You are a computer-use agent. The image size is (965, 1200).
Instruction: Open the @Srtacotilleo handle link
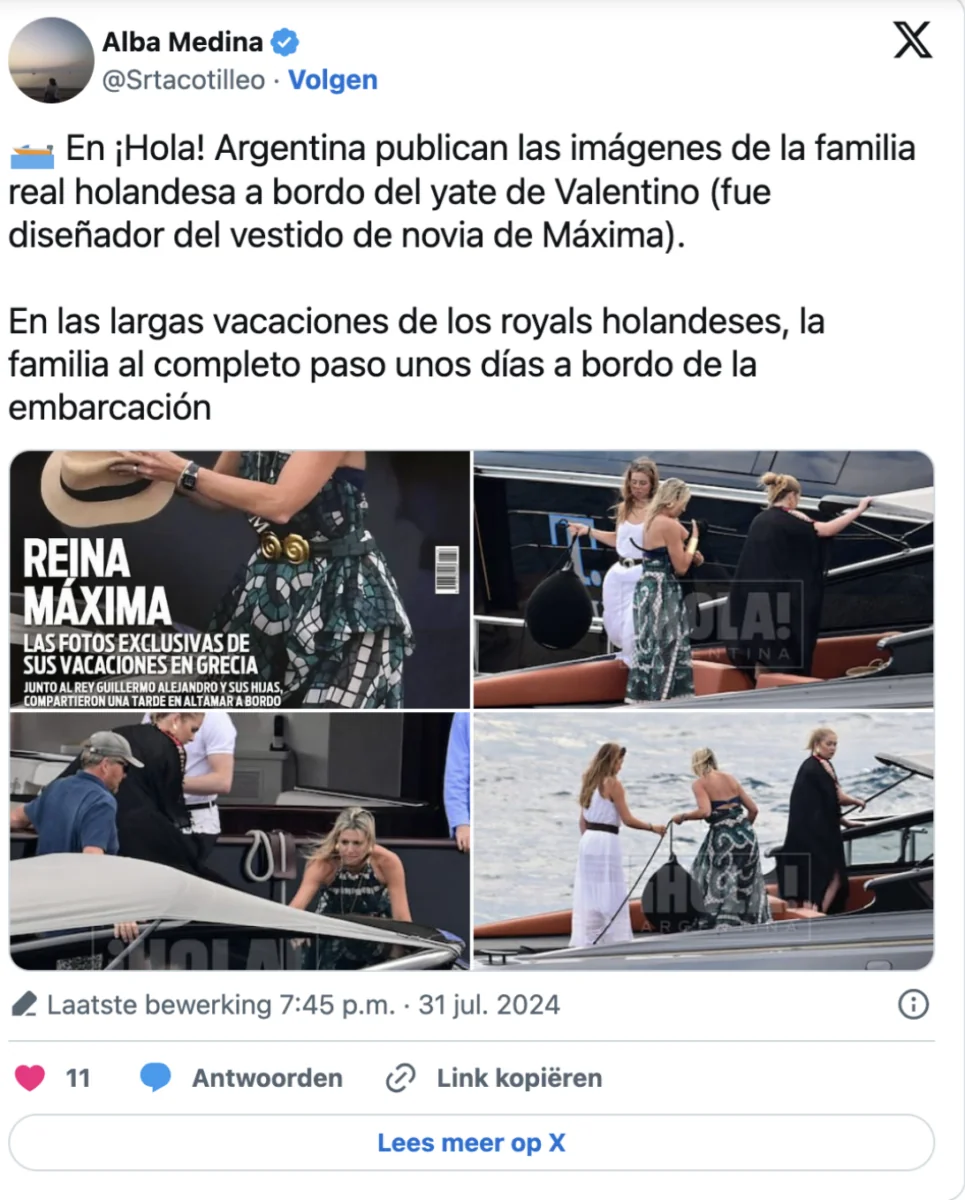[x=184, y=81]
